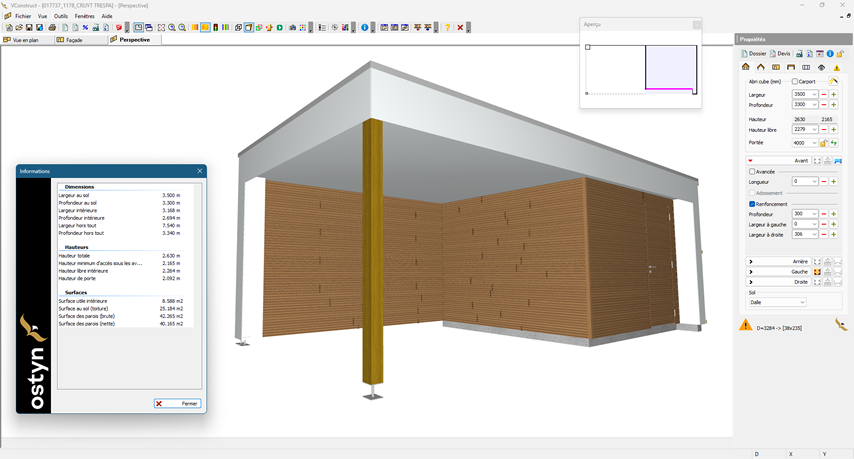Screen dimensions: 854x459
Task: Click the help question mark icon
Action: click(447, 28)
